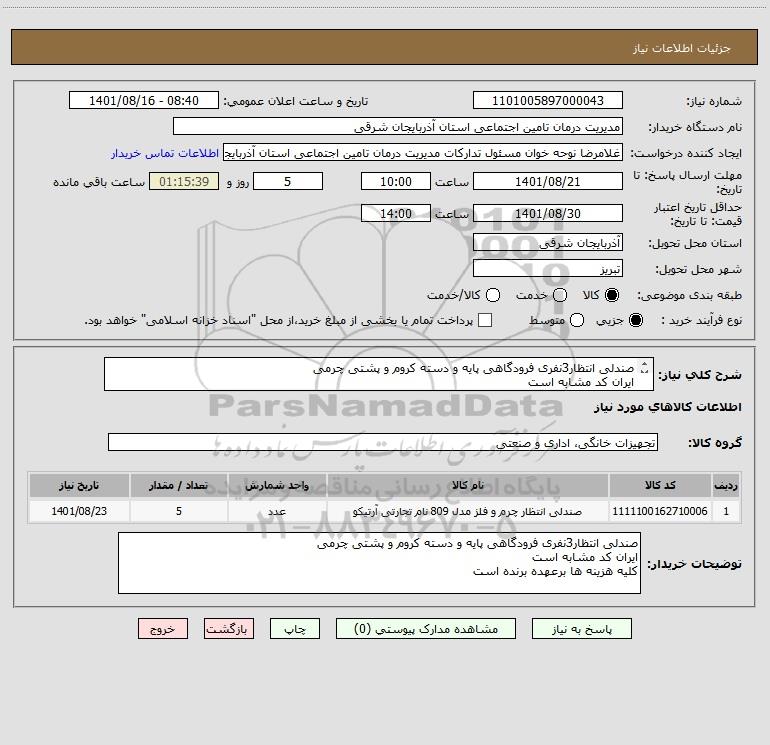The height and width of the screenshot is (745, 770).
Task: Select the متوسط purchase type radio
Action: [x=577, y=320]
